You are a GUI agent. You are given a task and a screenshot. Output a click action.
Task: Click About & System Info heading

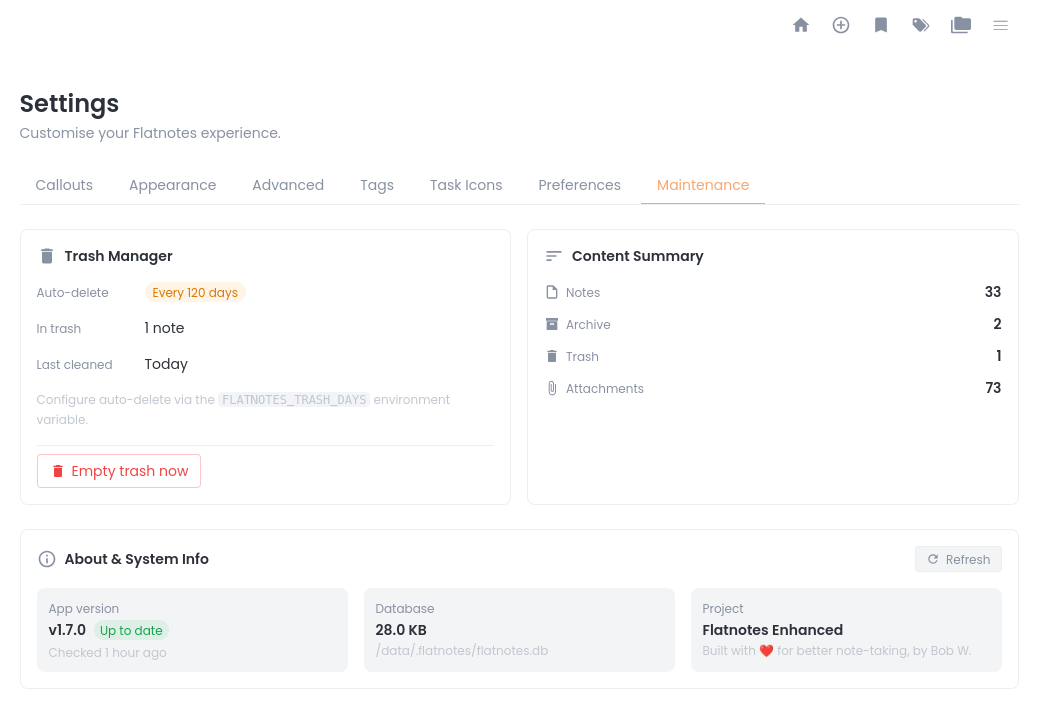[x=137, y=559]
